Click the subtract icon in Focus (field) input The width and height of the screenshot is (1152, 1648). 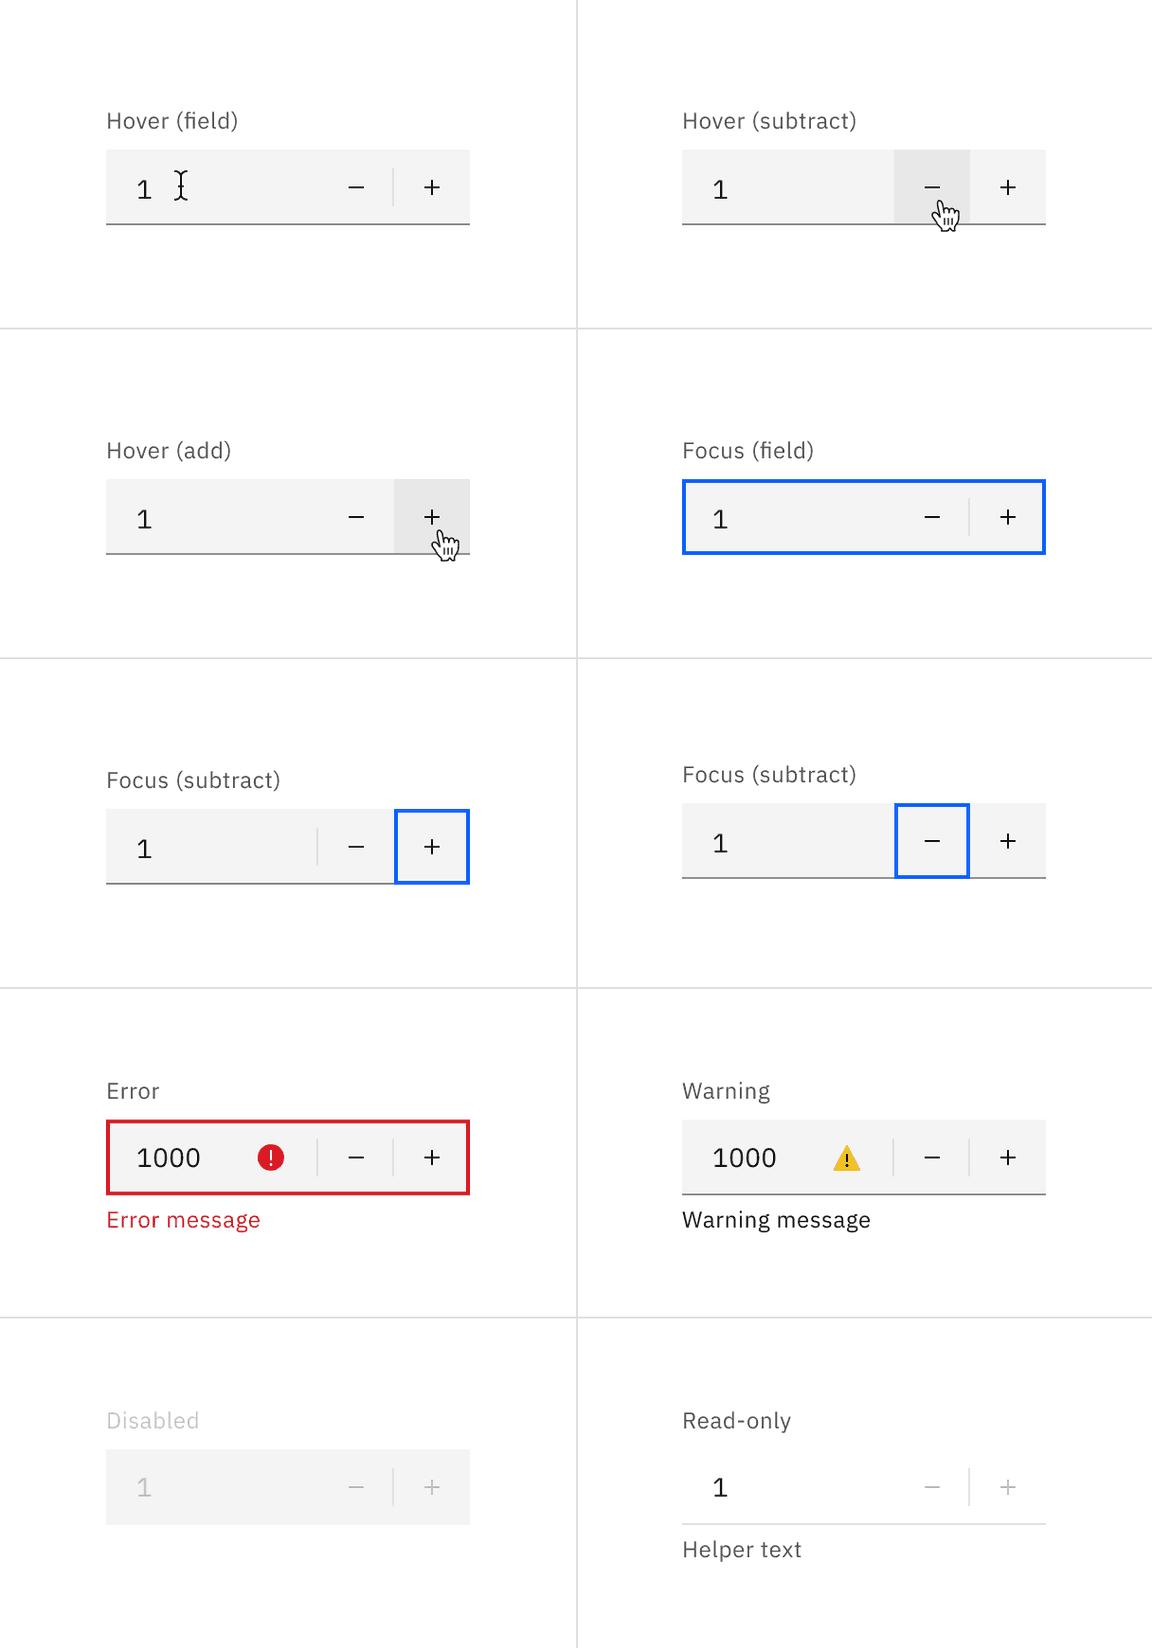click(932, 517)
